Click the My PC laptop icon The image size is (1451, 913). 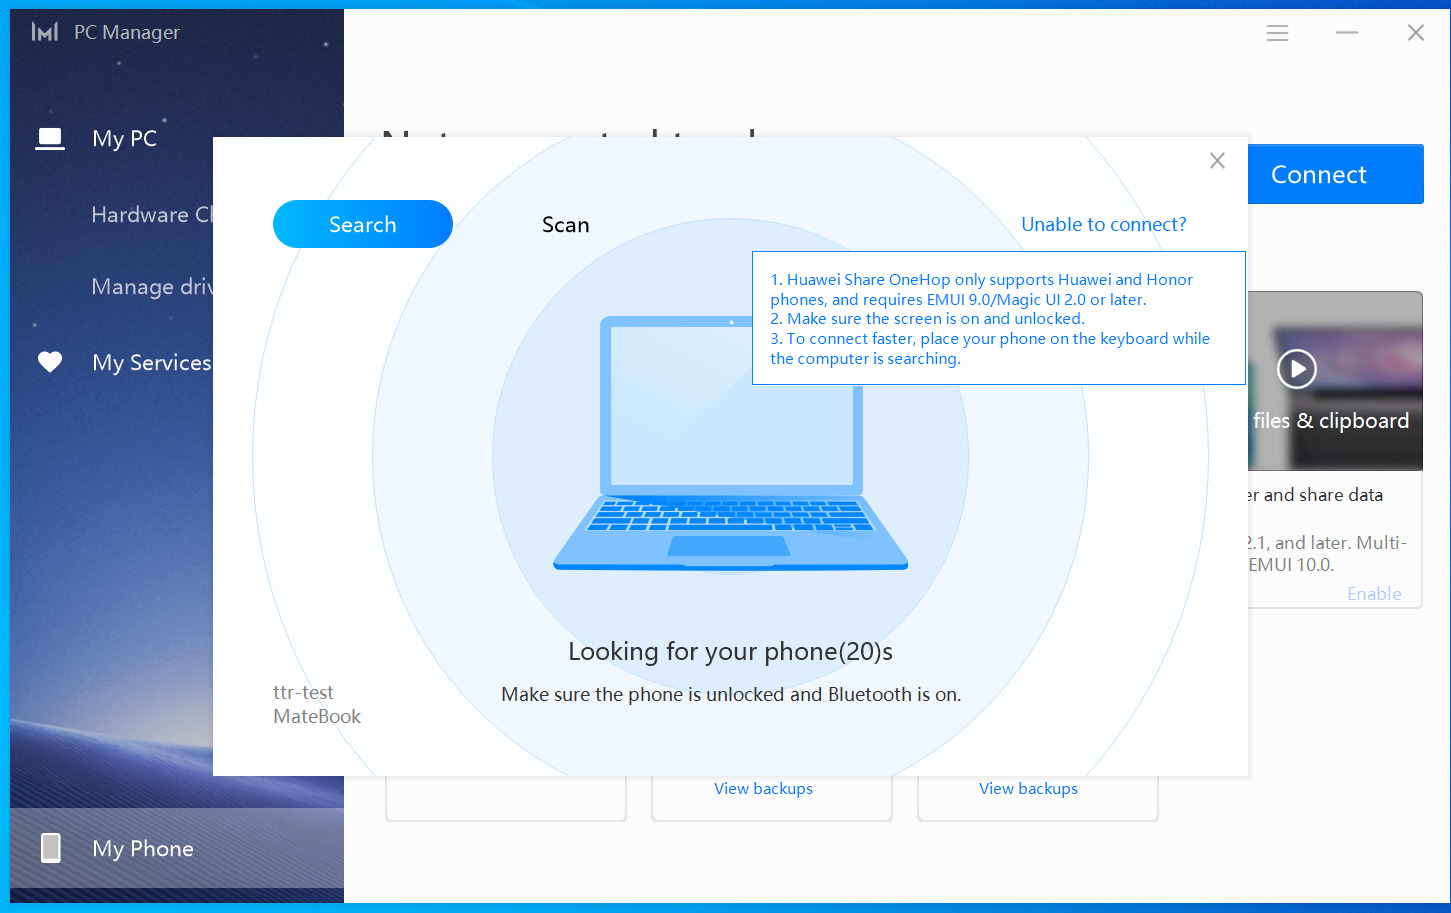[x=50, y=139]
